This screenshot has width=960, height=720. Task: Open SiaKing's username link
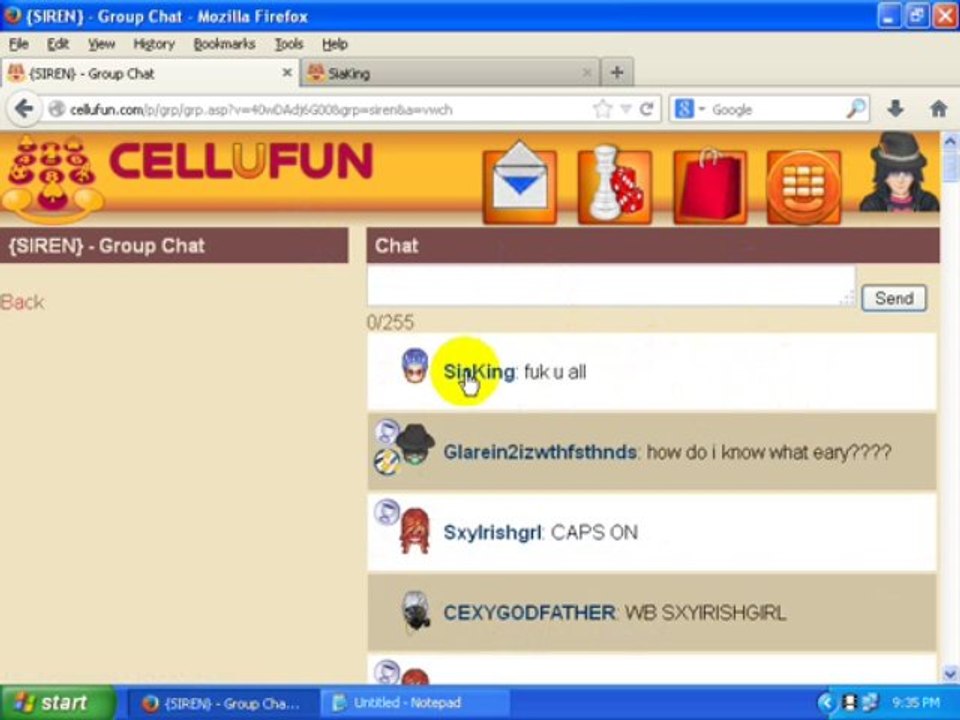479,372
